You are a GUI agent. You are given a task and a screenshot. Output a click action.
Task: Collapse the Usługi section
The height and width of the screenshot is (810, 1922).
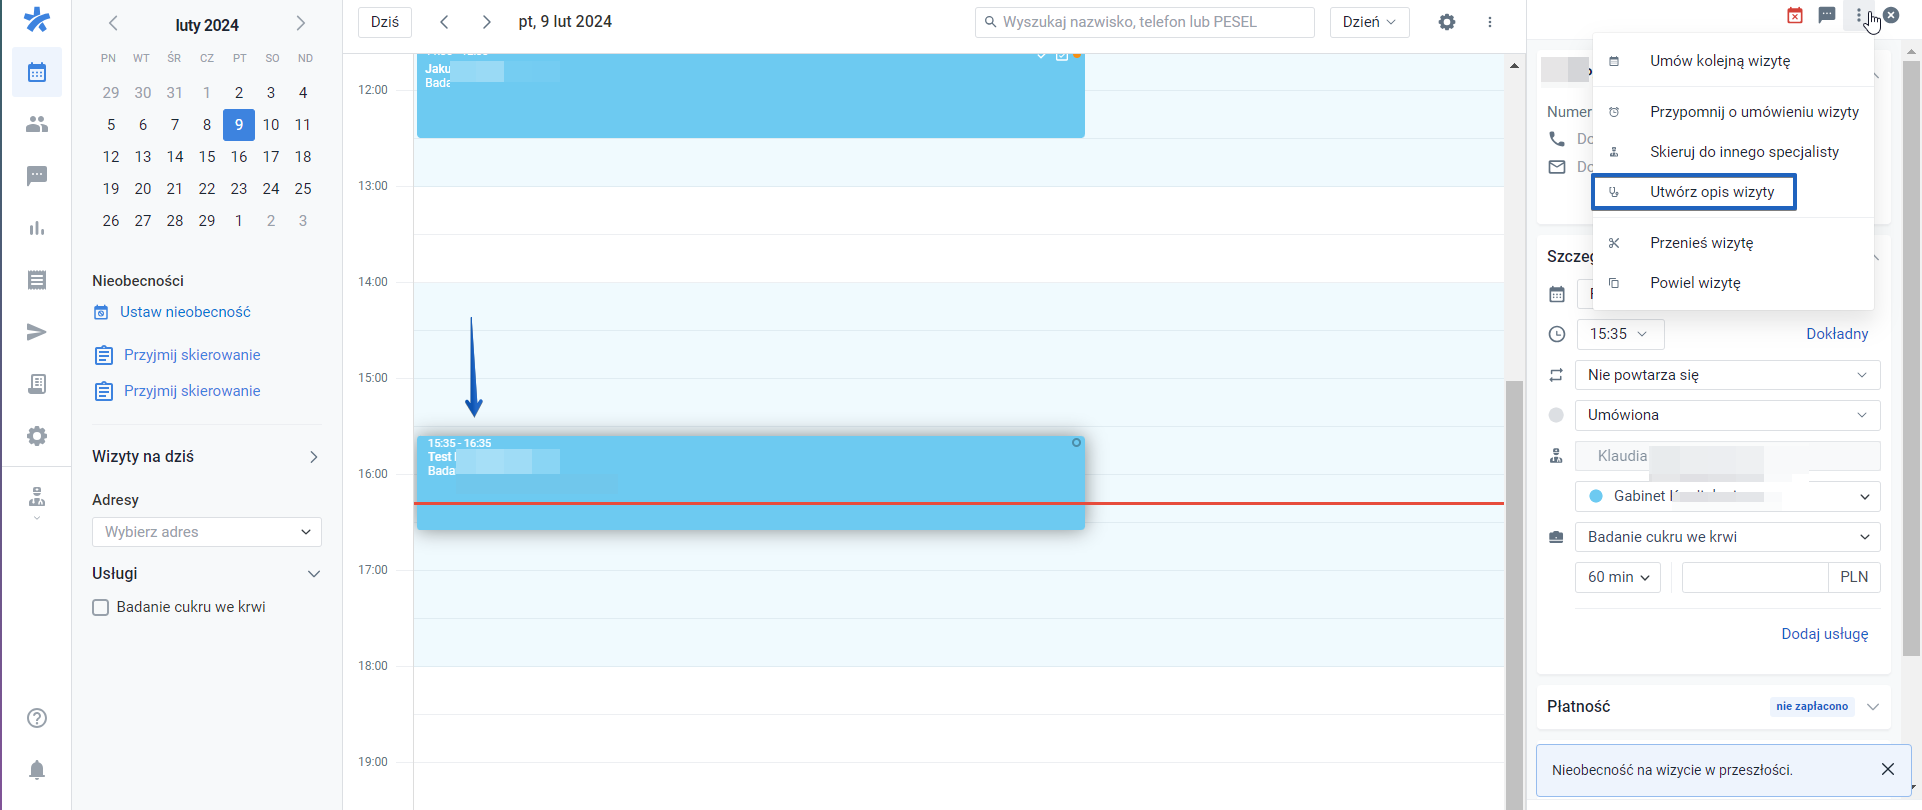[314, 574]
